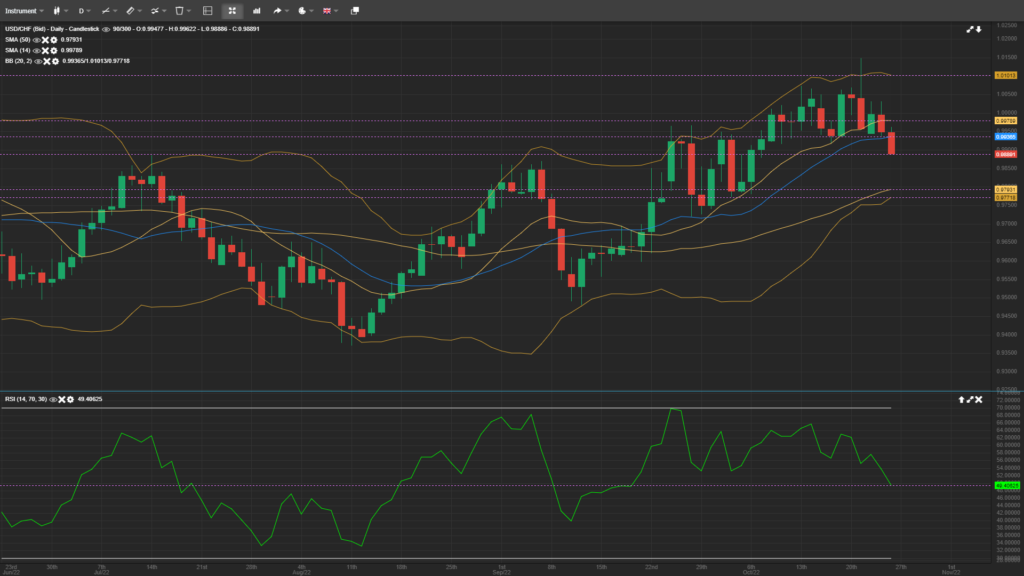
Task: Expand the ruler tool dropdown arrow
Action: coord(140,11)
